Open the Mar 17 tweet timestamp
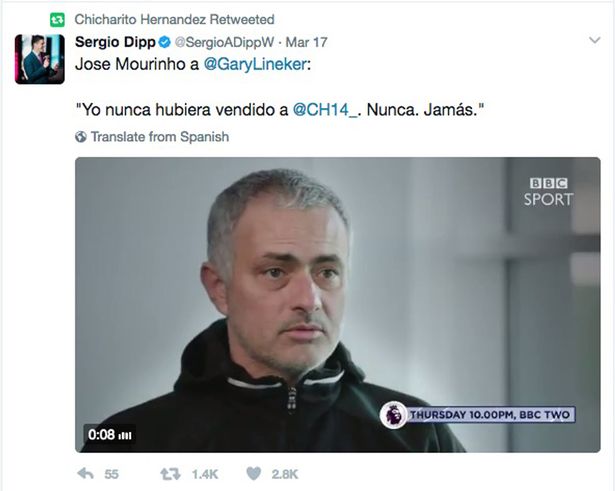This screenshot has width=615, height=491. (306, 42)
